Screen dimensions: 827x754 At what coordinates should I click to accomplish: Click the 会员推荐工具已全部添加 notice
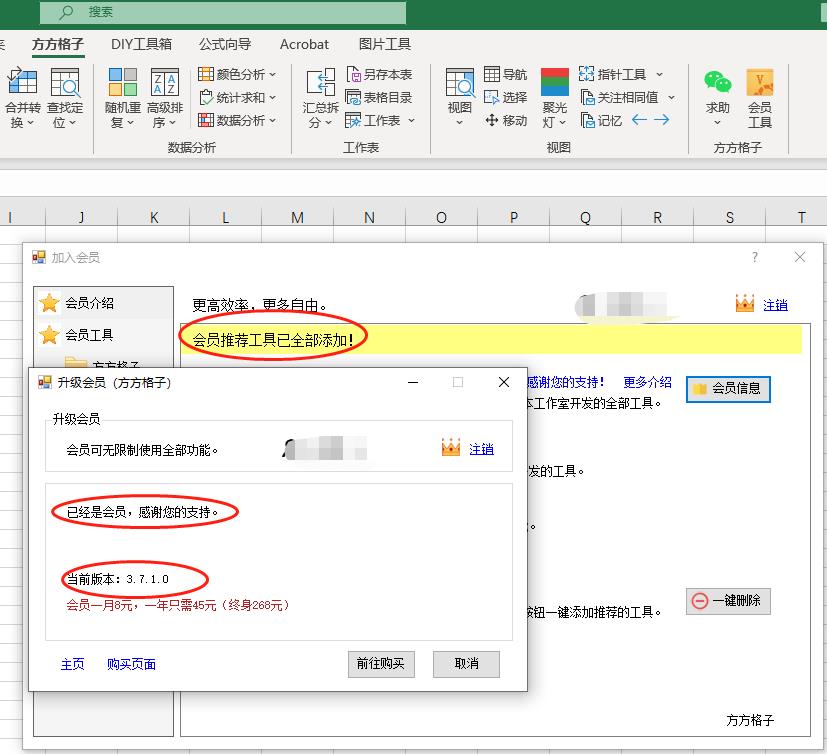(273, 340)
